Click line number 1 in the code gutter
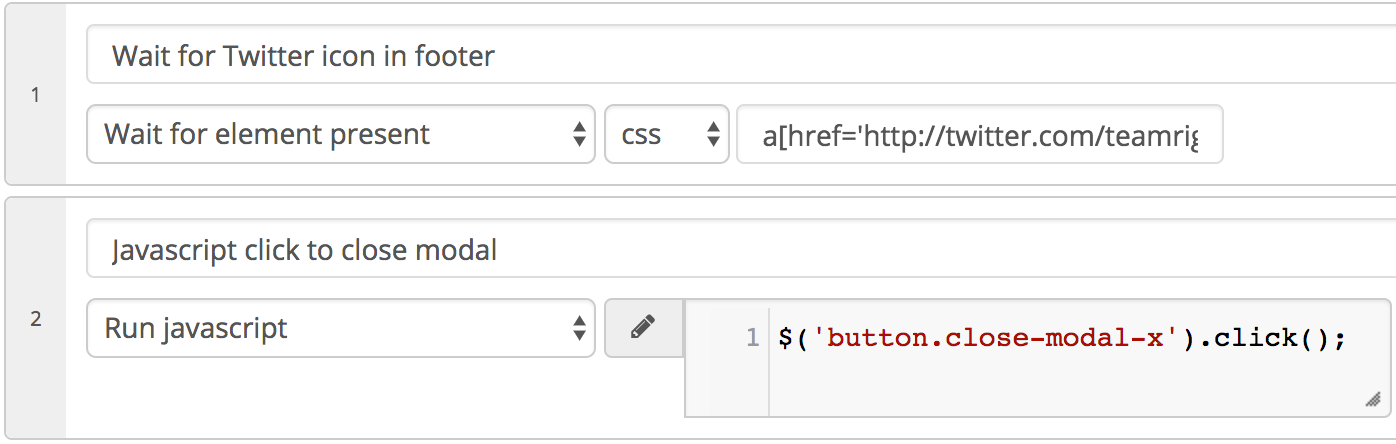1396x444 pixels. click(x=753, y=338)
